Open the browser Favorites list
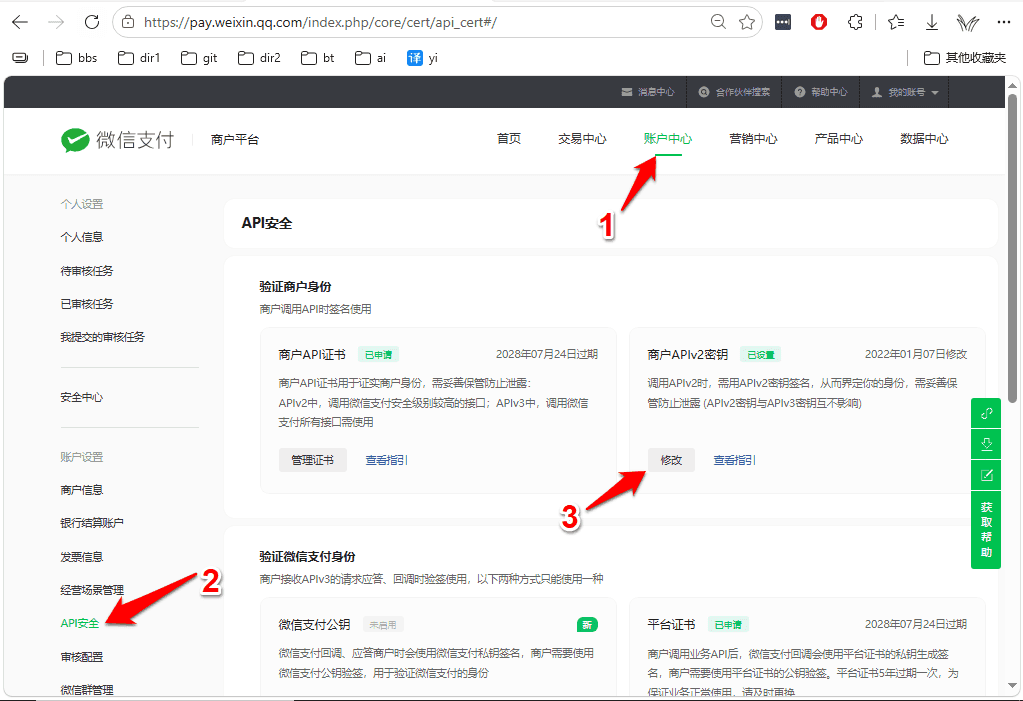Viewport: 1023px width, 701px height. [x=896, y=22]
